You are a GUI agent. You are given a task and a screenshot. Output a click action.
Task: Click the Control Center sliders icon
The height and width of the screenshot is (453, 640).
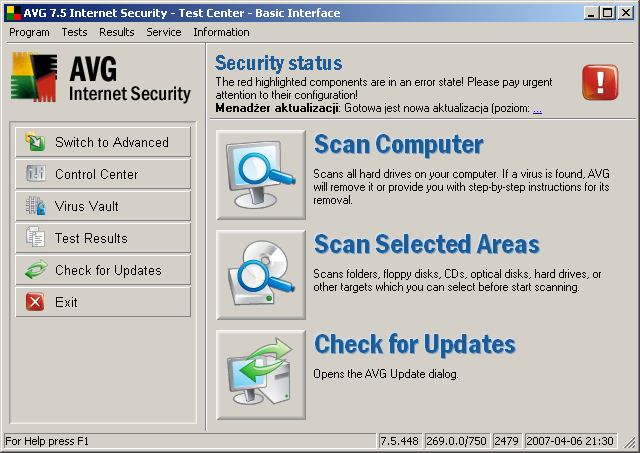pyautogui.click(x=36, y=173)
